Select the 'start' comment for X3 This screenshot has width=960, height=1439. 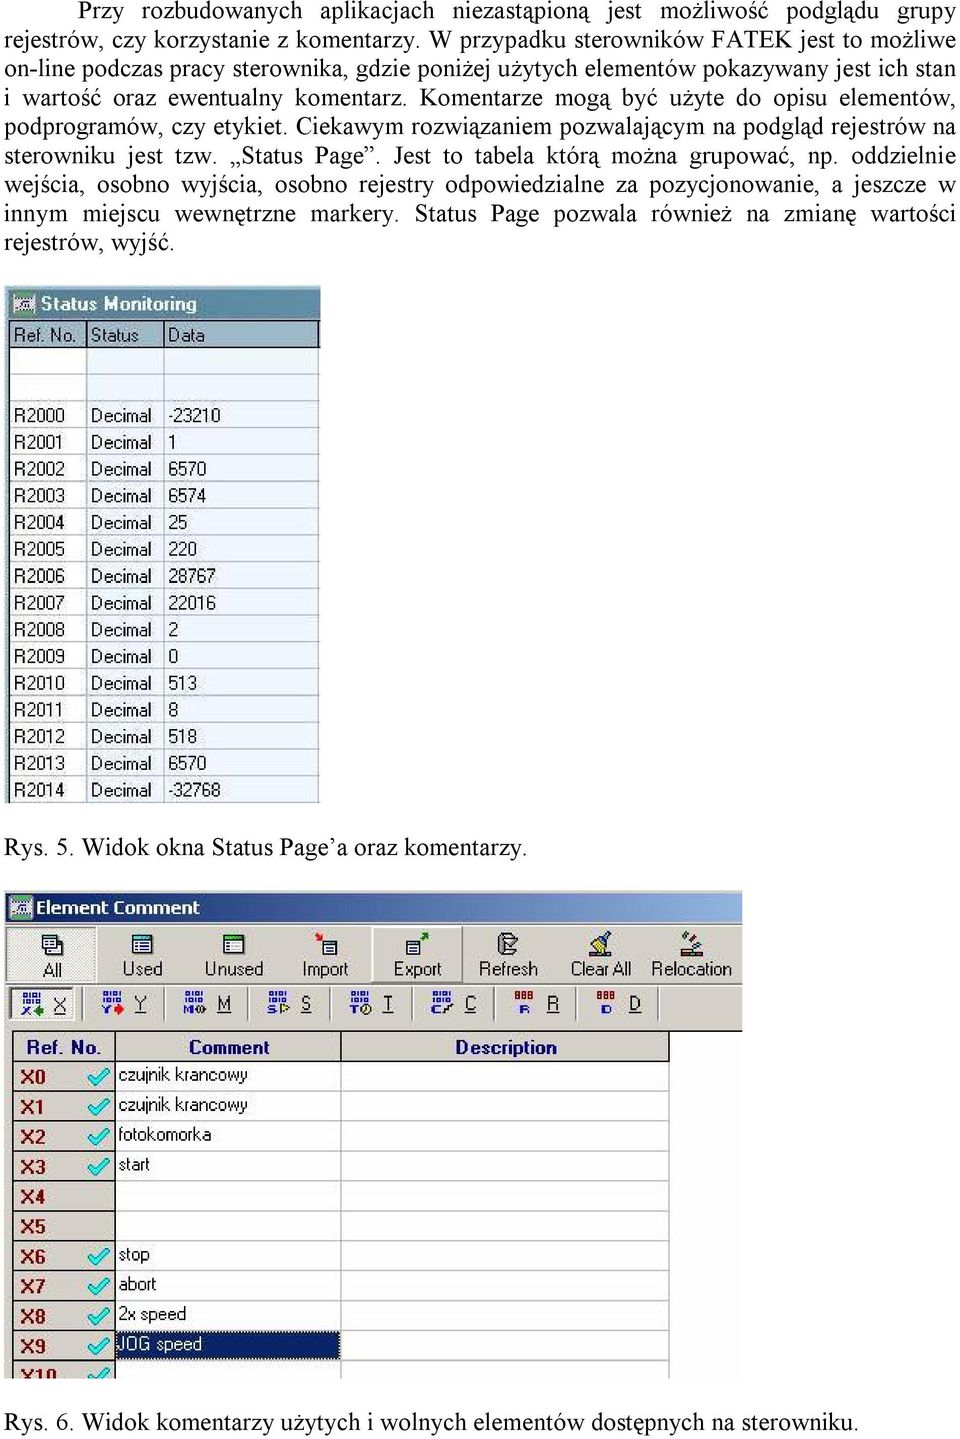coord(228,1165)
